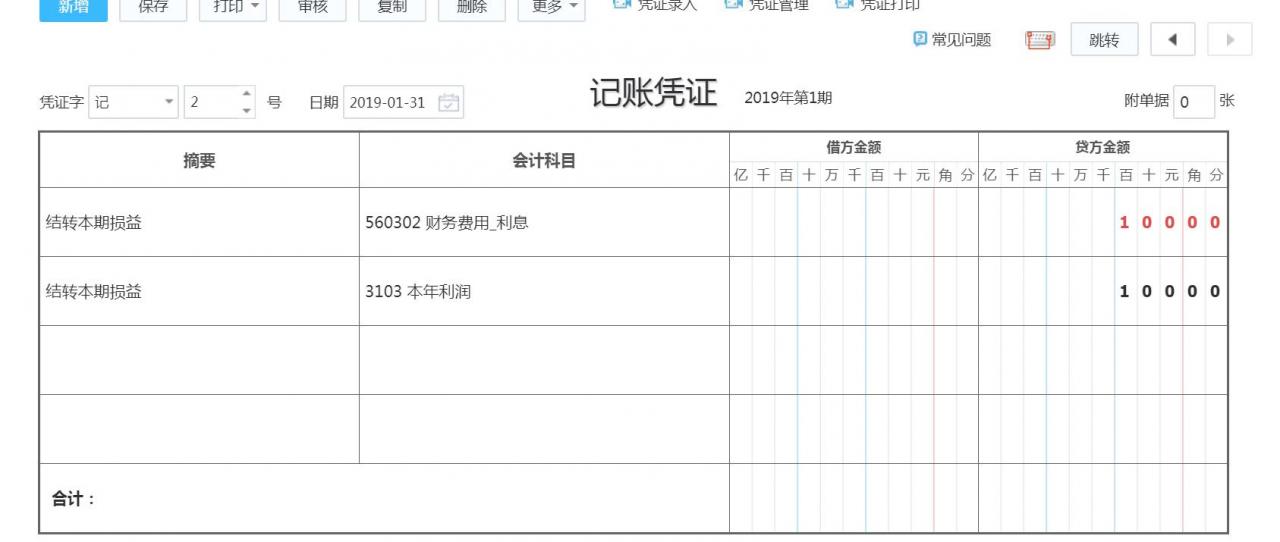The height and width of the screenshot is (542, 1280).
Task: Copy the voucher with 复制
Action: (x=392, y=7)
